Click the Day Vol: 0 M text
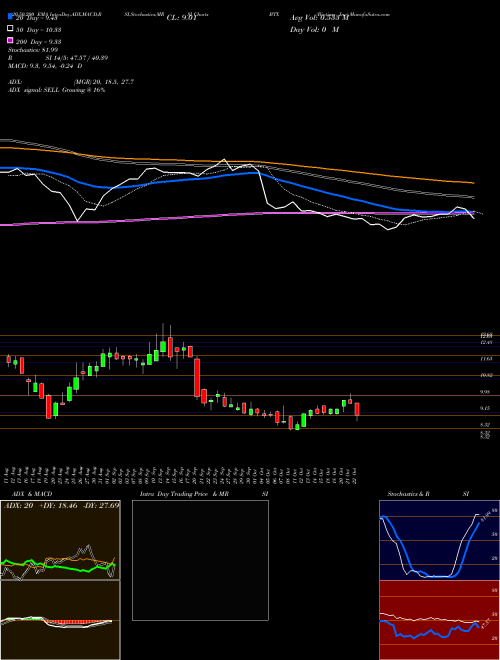 pyautogui.click(x=314, y=29)
